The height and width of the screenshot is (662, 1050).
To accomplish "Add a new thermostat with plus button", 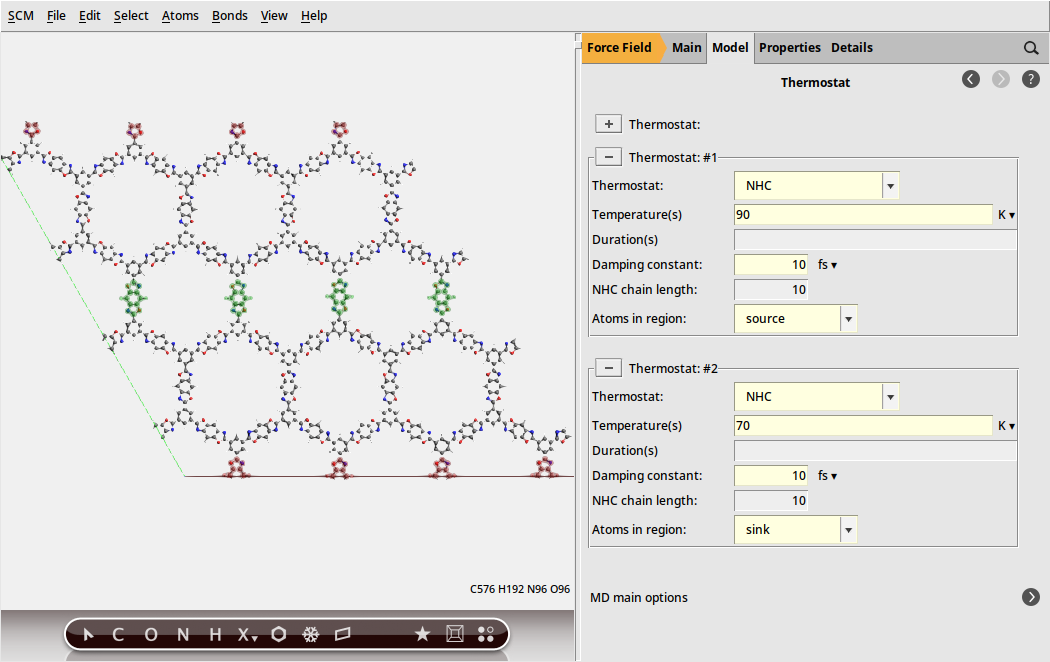I will coord(608,124).
